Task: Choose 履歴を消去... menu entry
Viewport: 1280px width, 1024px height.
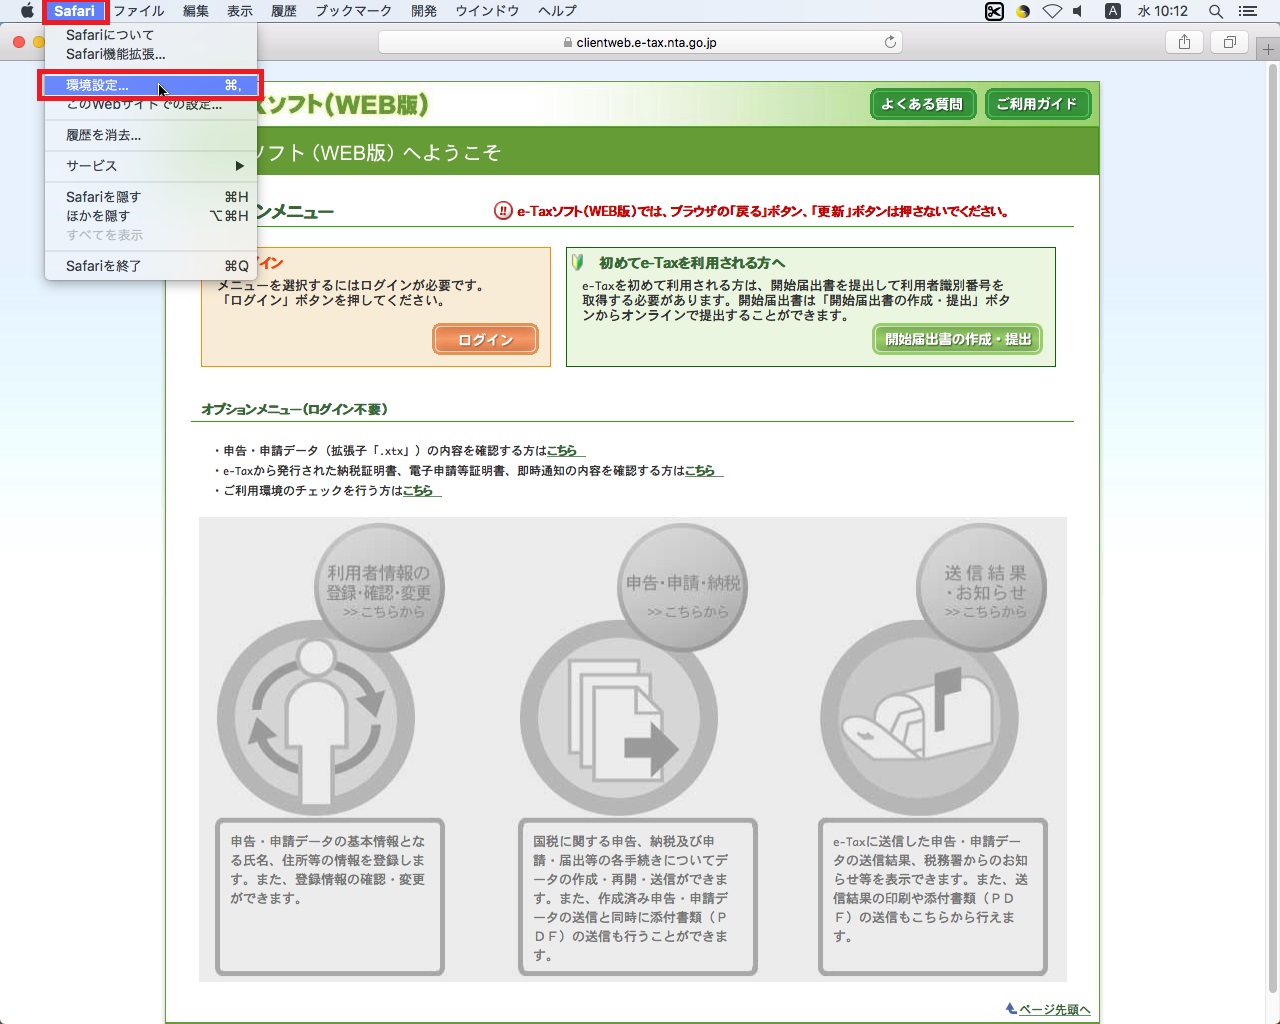Action: 104,135
